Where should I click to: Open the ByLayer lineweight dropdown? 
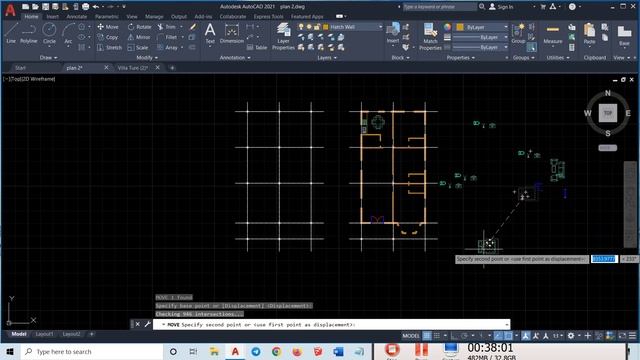480,37
